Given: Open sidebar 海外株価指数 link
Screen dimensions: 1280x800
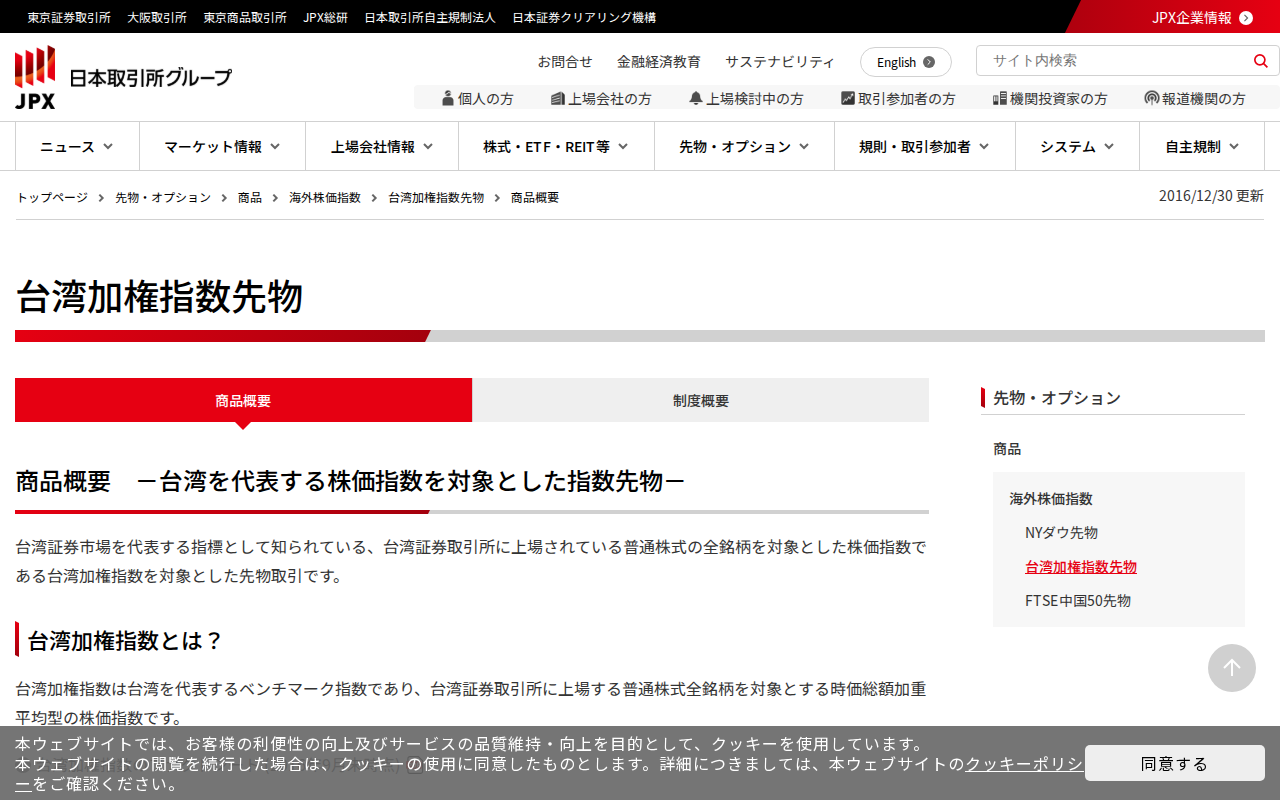Looking at the screenshot, I should coord(1051,499).
